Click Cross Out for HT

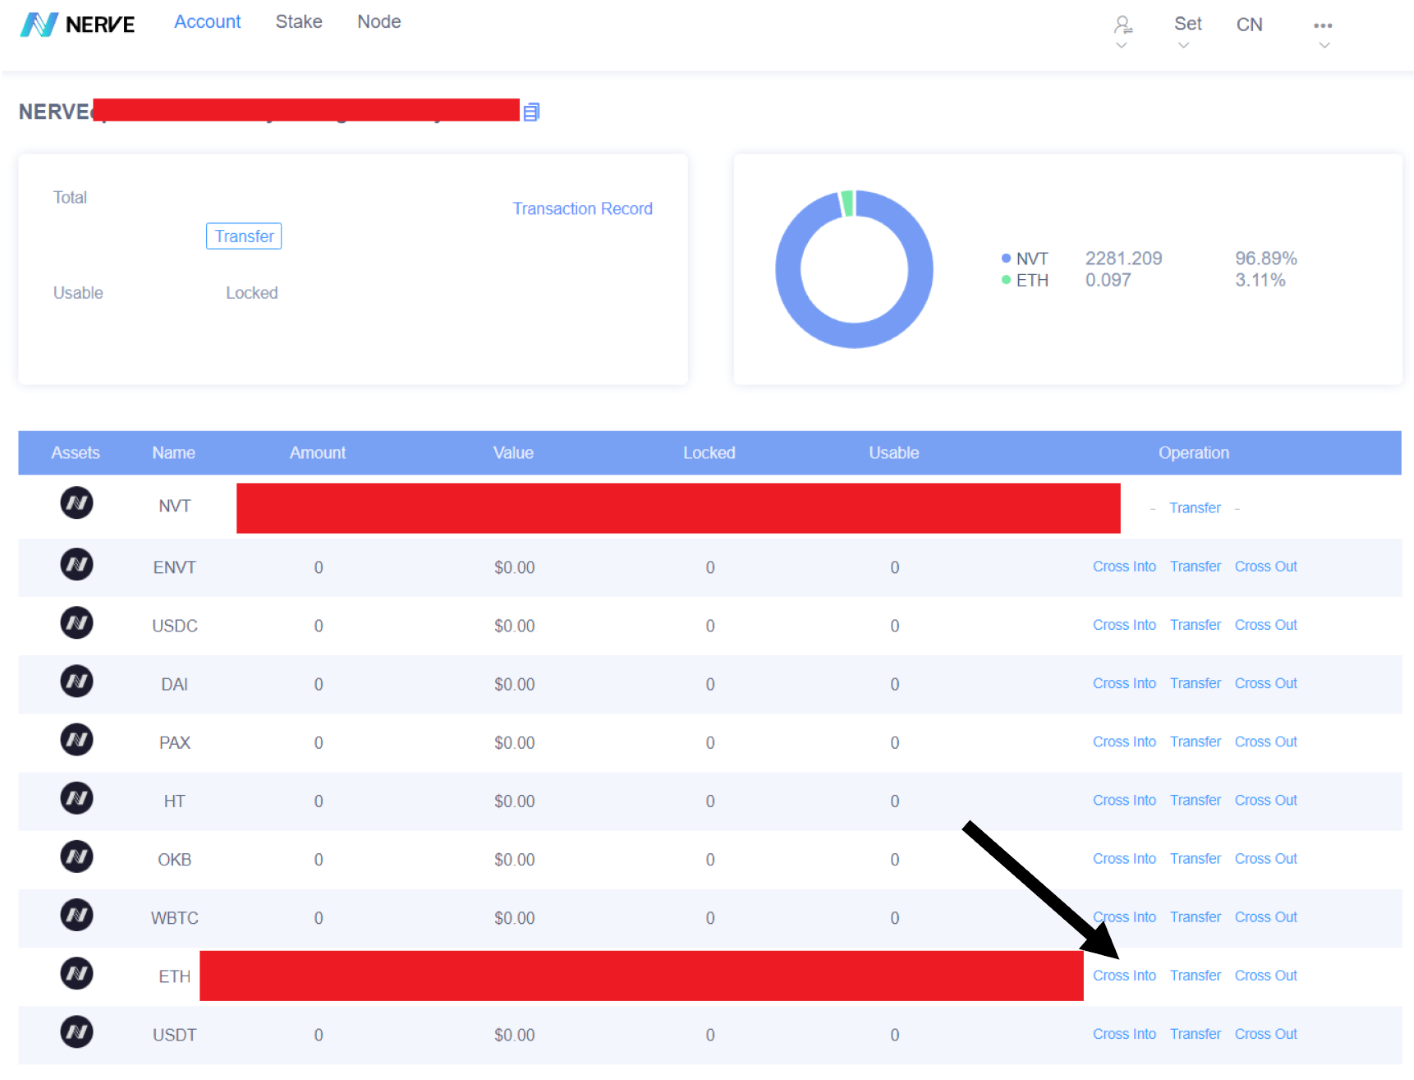(x=1266, y=800)
